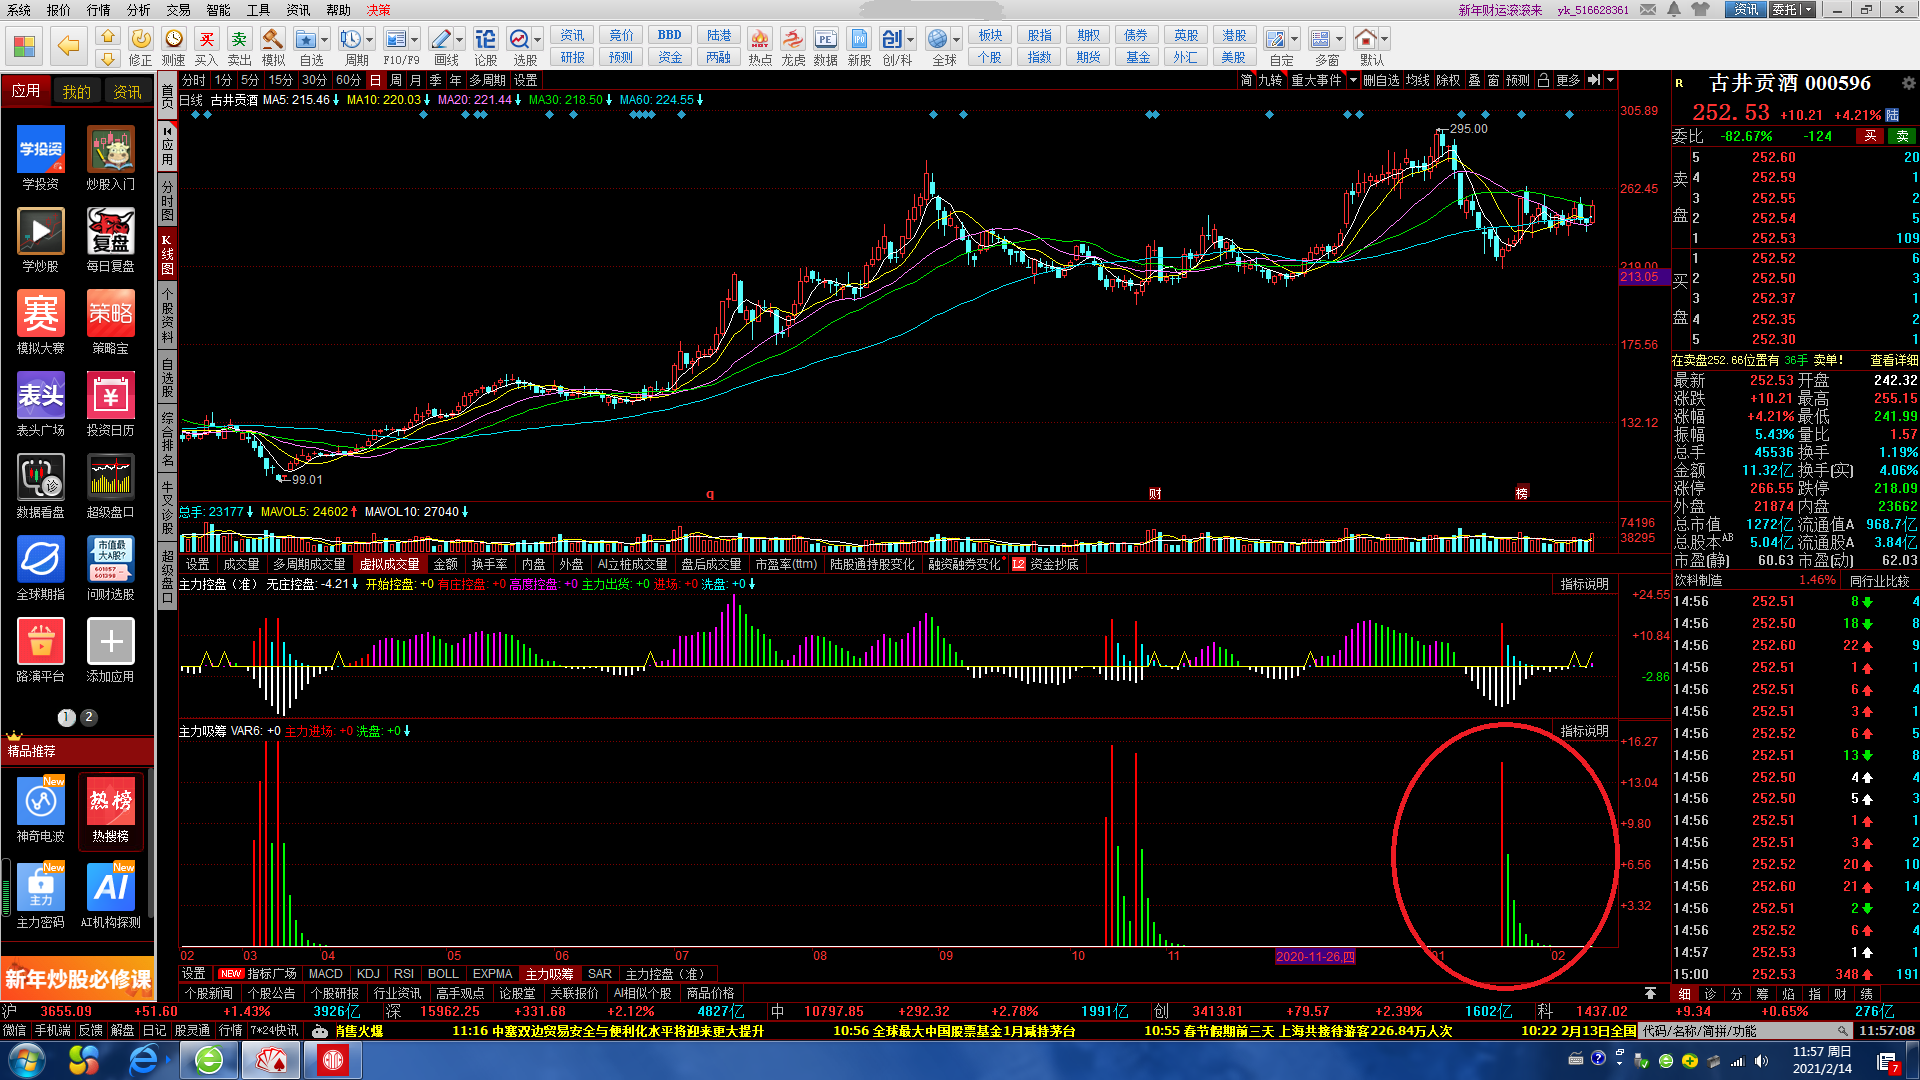Click the 买入 (buy) toolbar icon

coord(206,40)
